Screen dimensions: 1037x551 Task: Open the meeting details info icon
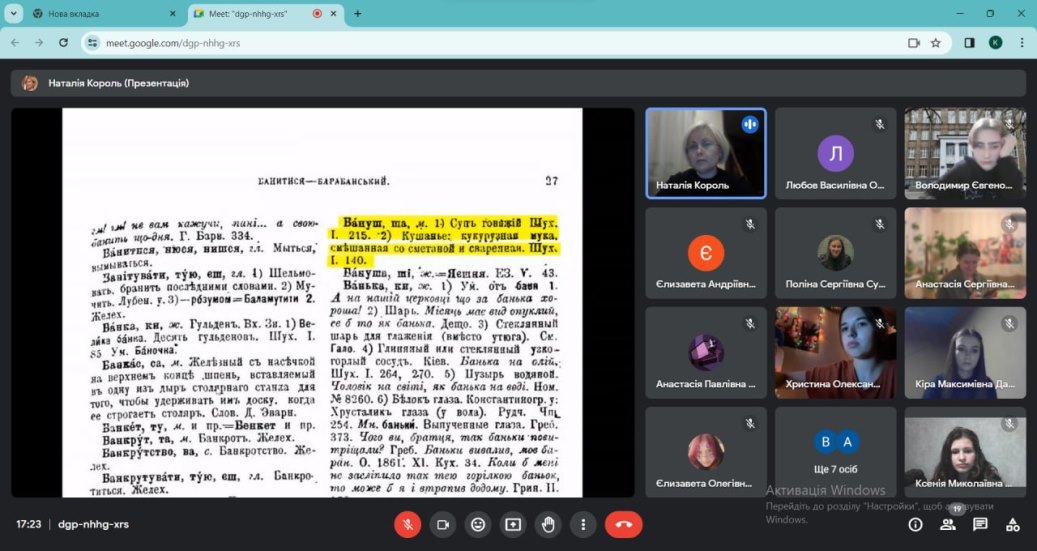click(915, 524)
